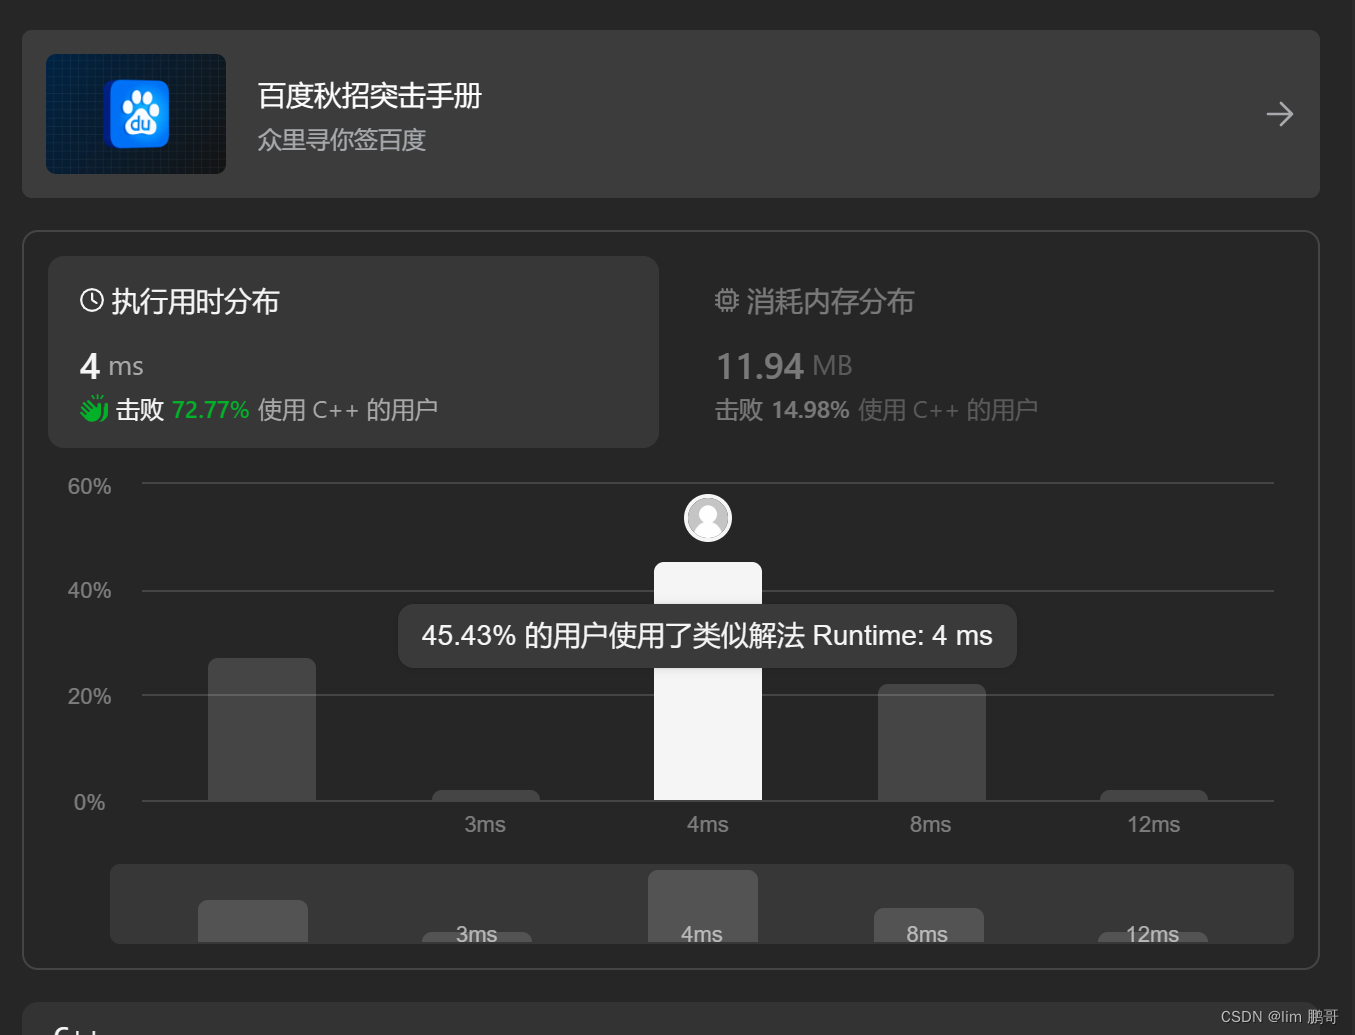Viewport: 1355px width, 1035px height.
Task: Click the leftmost bar in range overview strip
Action: 253,921
